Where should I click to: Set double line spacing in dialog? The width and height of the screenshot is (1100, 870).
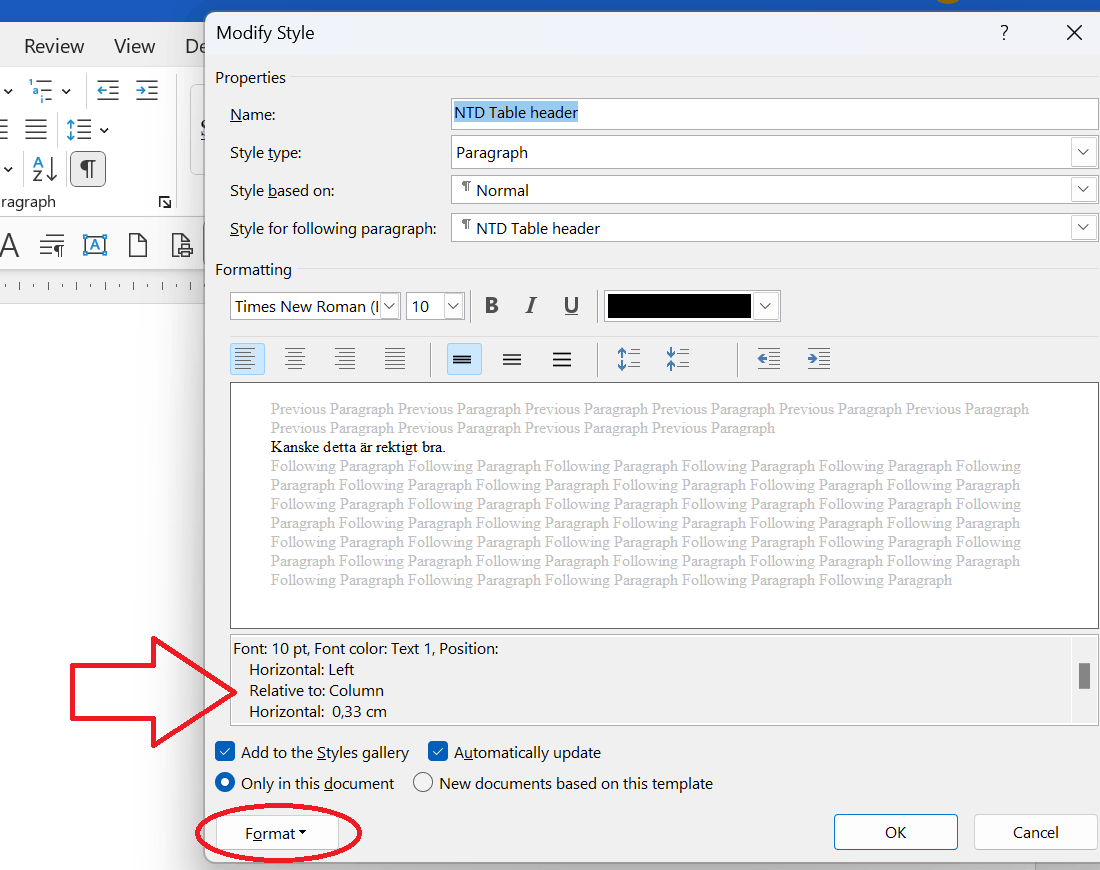coord(562,359)
